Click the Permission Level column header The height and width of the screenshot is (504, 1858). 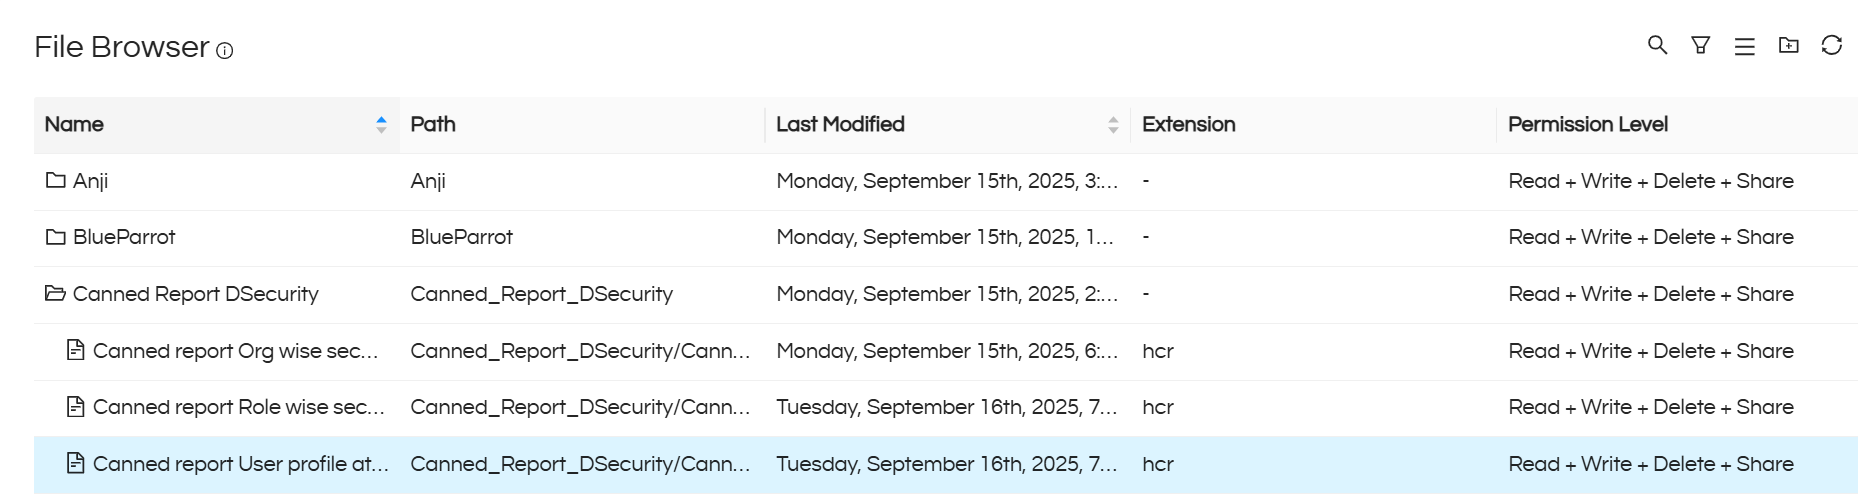(1587, 124)
